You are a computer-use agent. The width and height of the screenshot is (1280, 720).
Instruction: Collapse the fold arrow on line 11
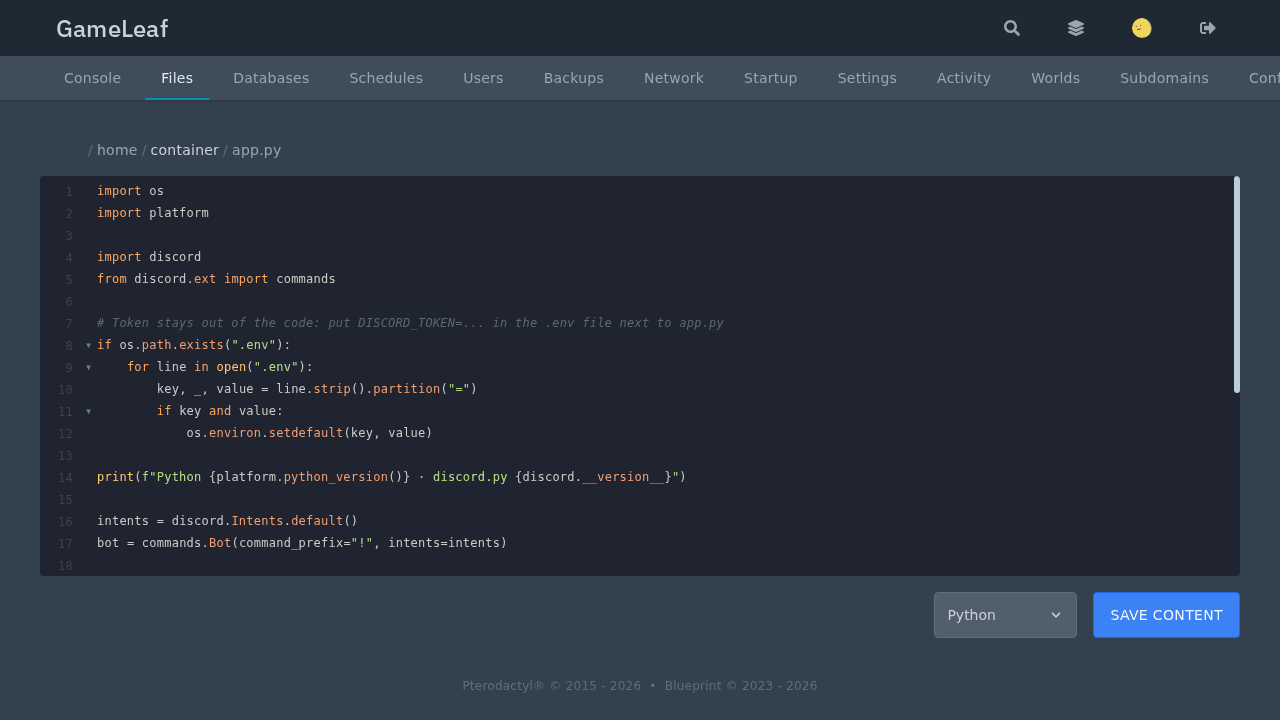click(88, 411)
